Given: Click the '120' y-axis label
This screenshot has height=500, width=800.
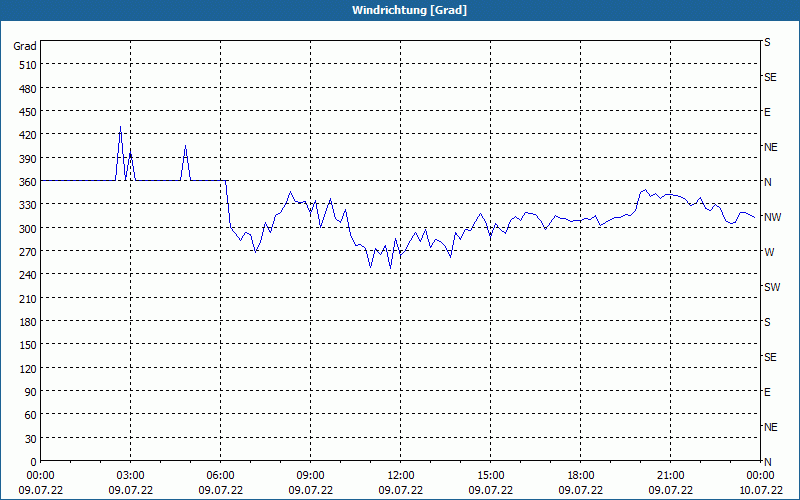Looking at the screenshot, I should 28,369.
